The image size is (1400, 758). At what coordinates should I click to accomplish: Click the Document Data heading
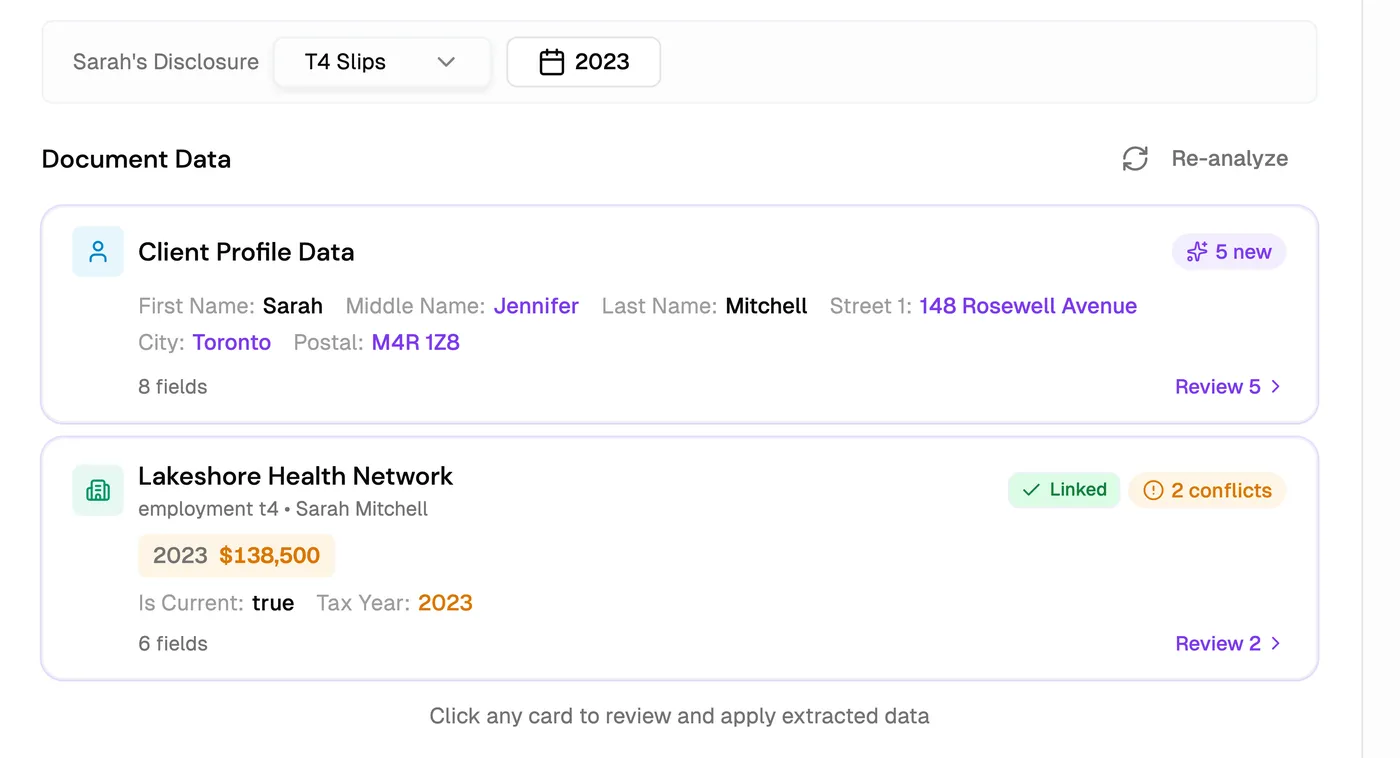136,159
